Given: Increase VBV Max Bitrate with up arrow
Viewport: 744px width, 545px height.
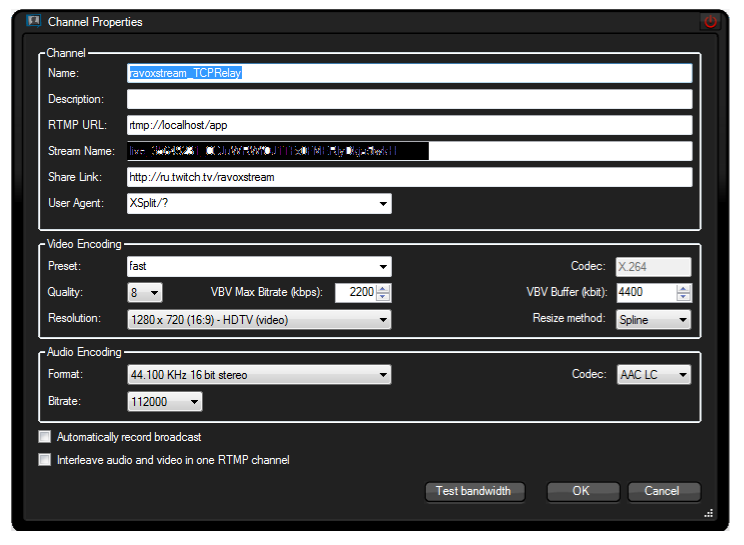Looking at the screenshot, I should click(384, 288).
